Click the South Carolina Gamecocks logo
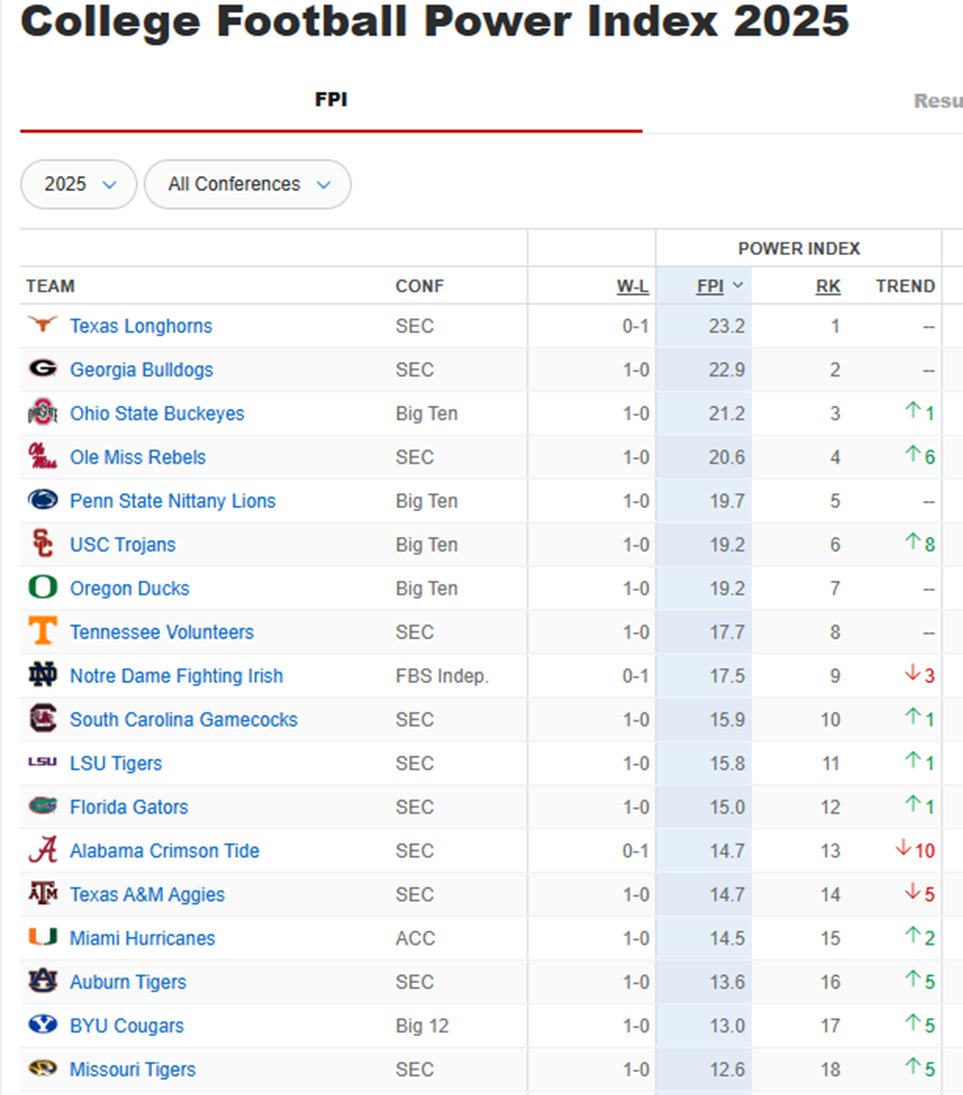The height and width of the screenshot is (1095, 963). tap(43, 719)
